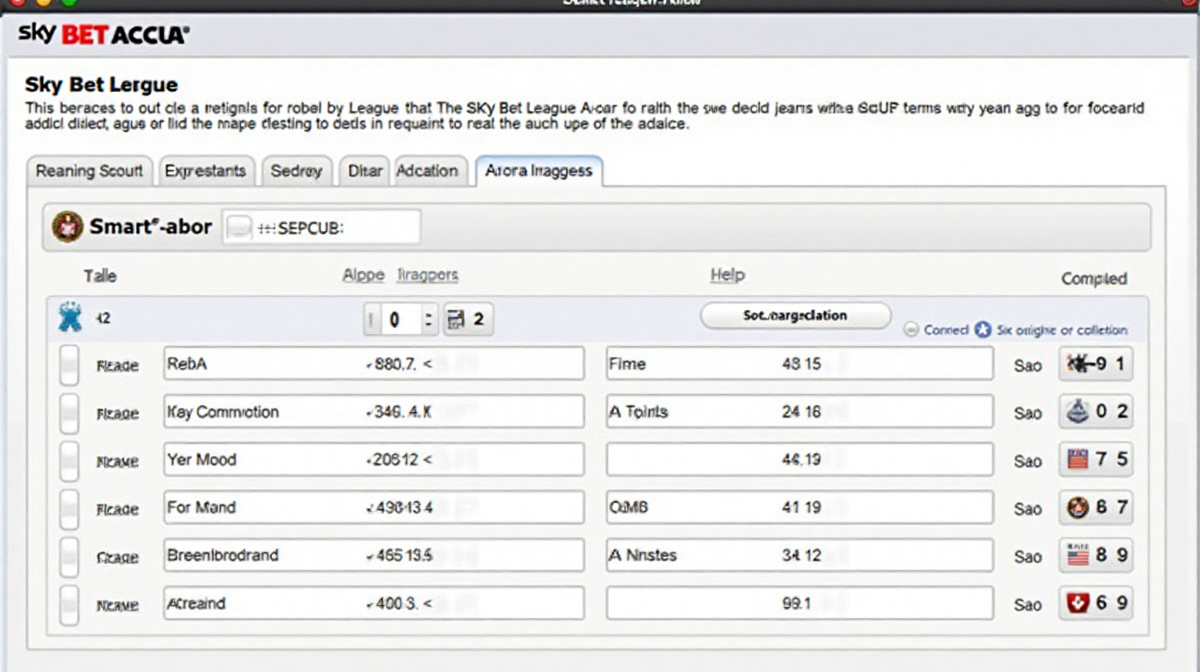Click the Sao label in the Breenlbrodrand row

[x=1027, y=556]
